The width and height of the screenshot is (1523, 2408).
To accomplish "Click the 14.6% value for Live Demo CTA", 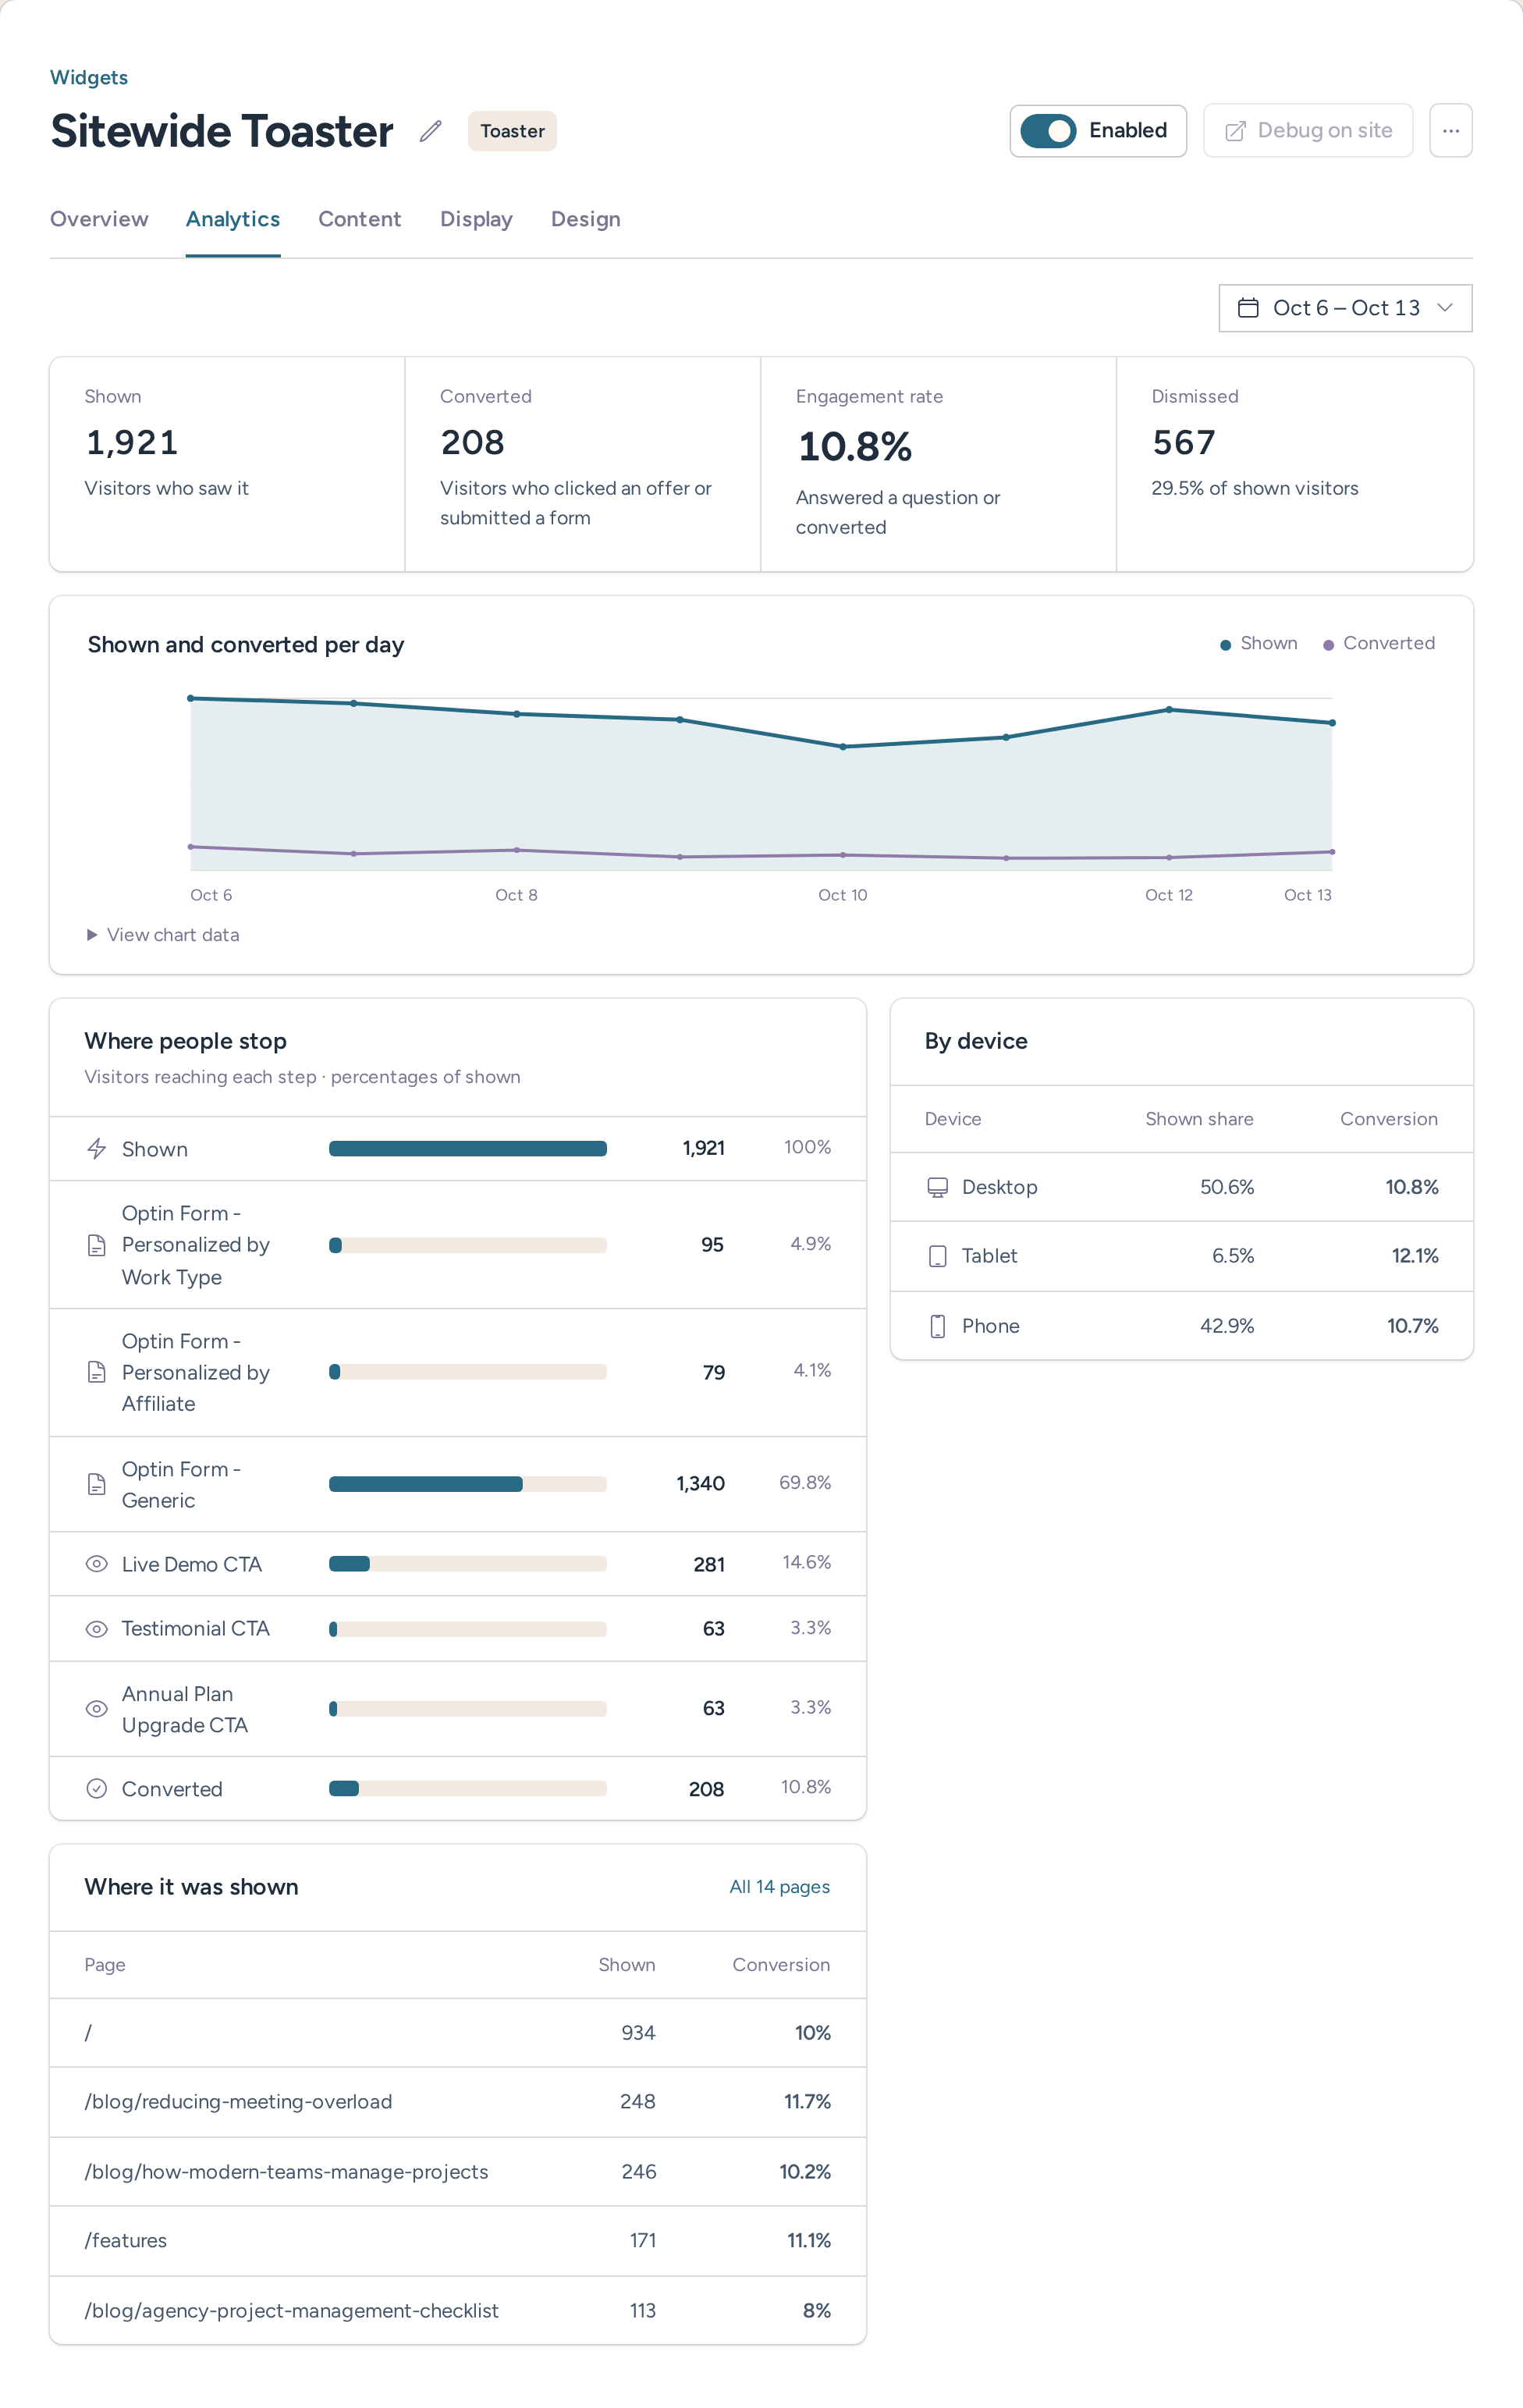I will point(806,1562).
